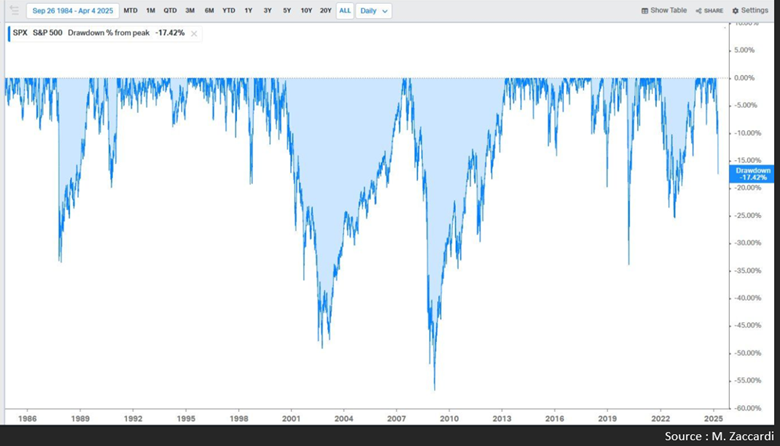Open the sidebar menu icon at top left
This screenshot has height=446, width=780.
tap(13, 10)
